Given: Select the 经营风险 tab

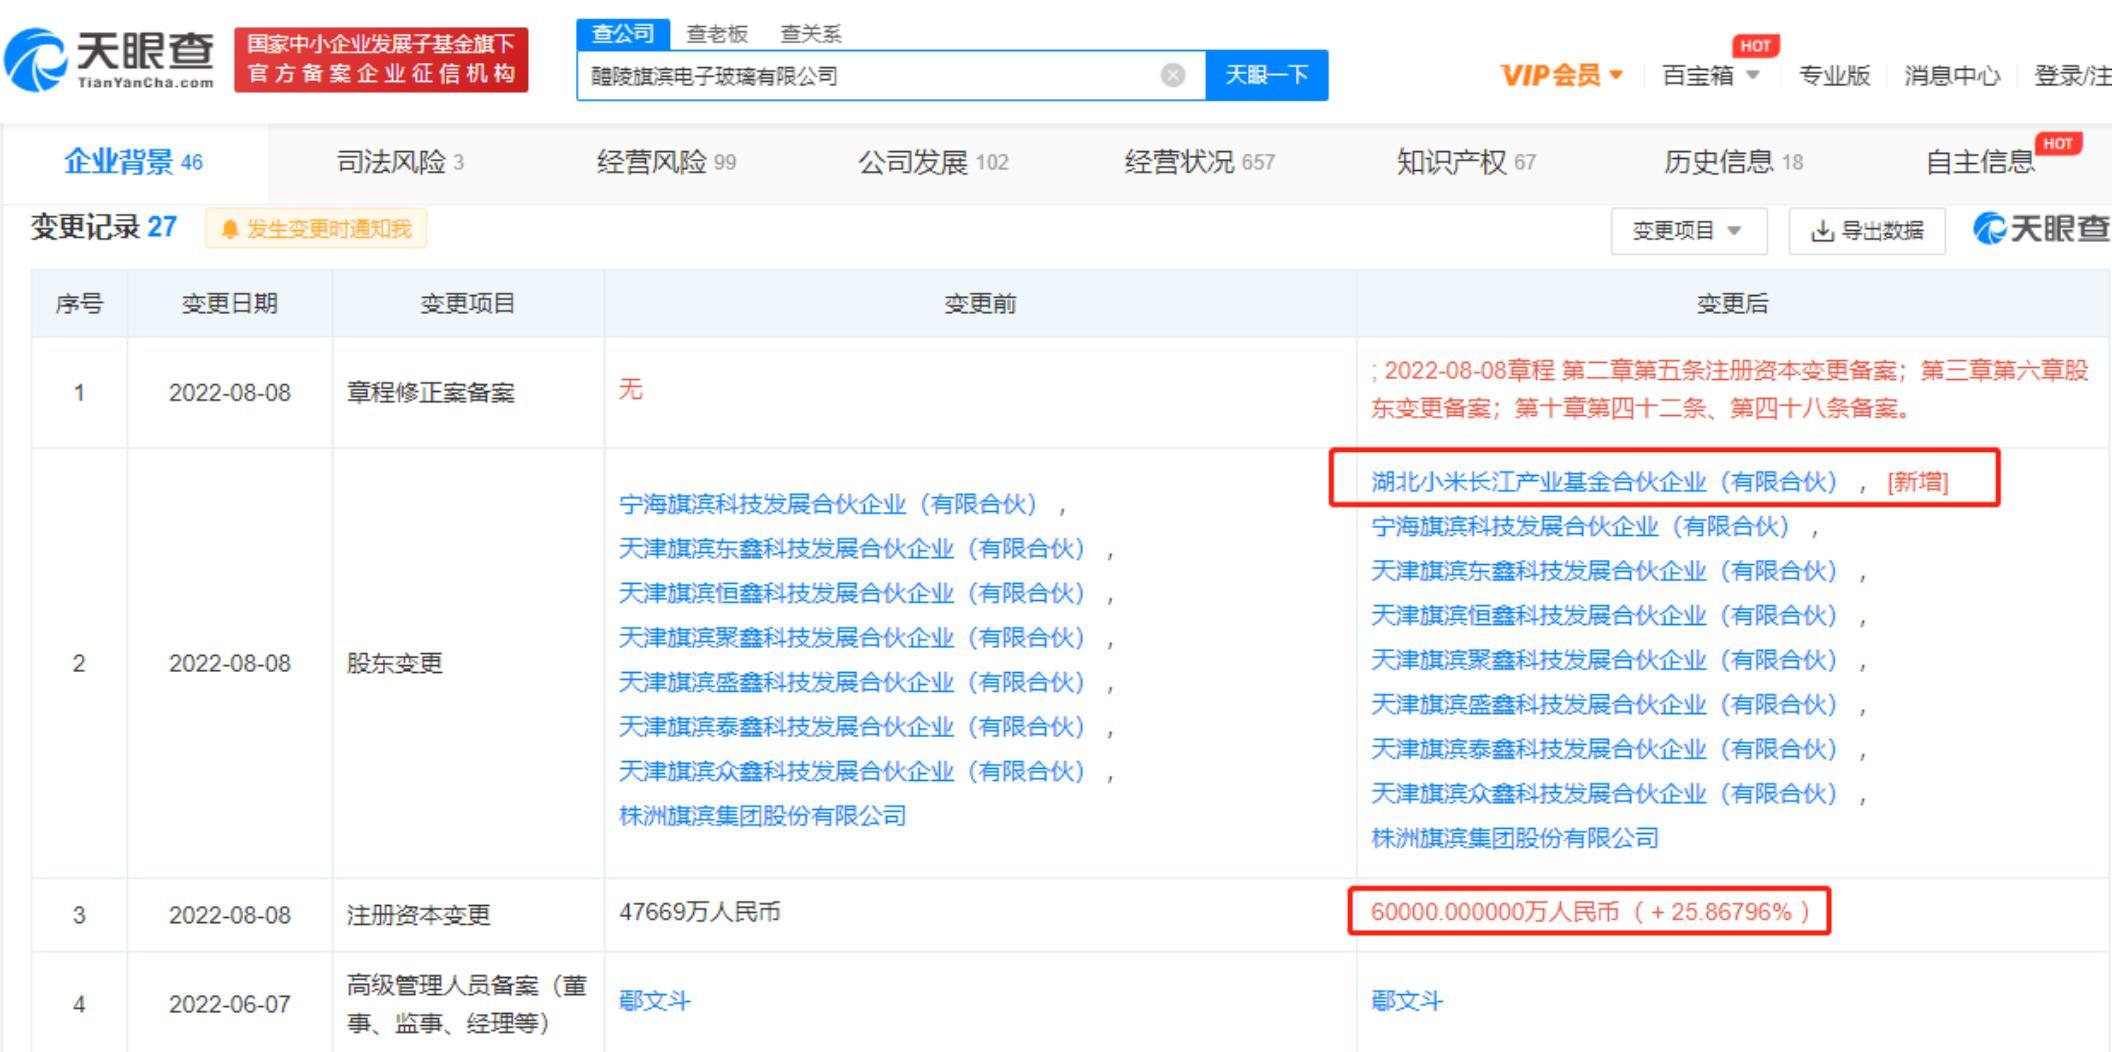Looking at the screenshot, I should click(x=666, y=162).
